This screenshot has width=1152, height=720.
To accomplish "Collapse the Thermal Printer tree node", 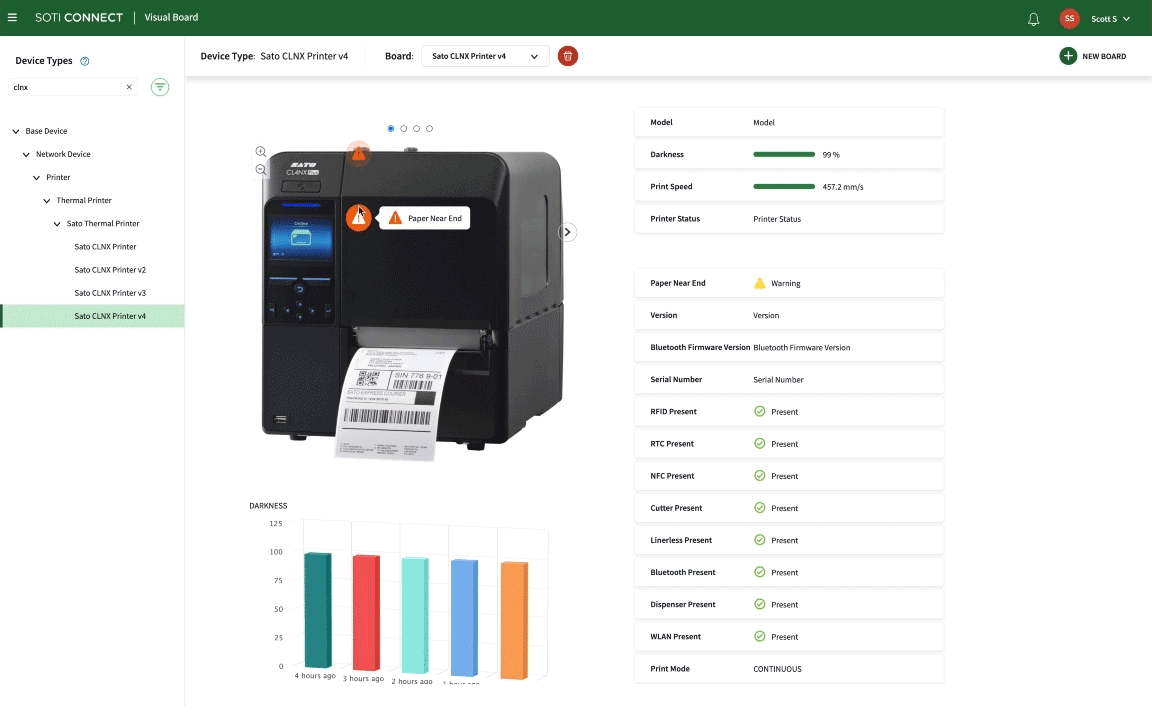I will coord(45,200).
